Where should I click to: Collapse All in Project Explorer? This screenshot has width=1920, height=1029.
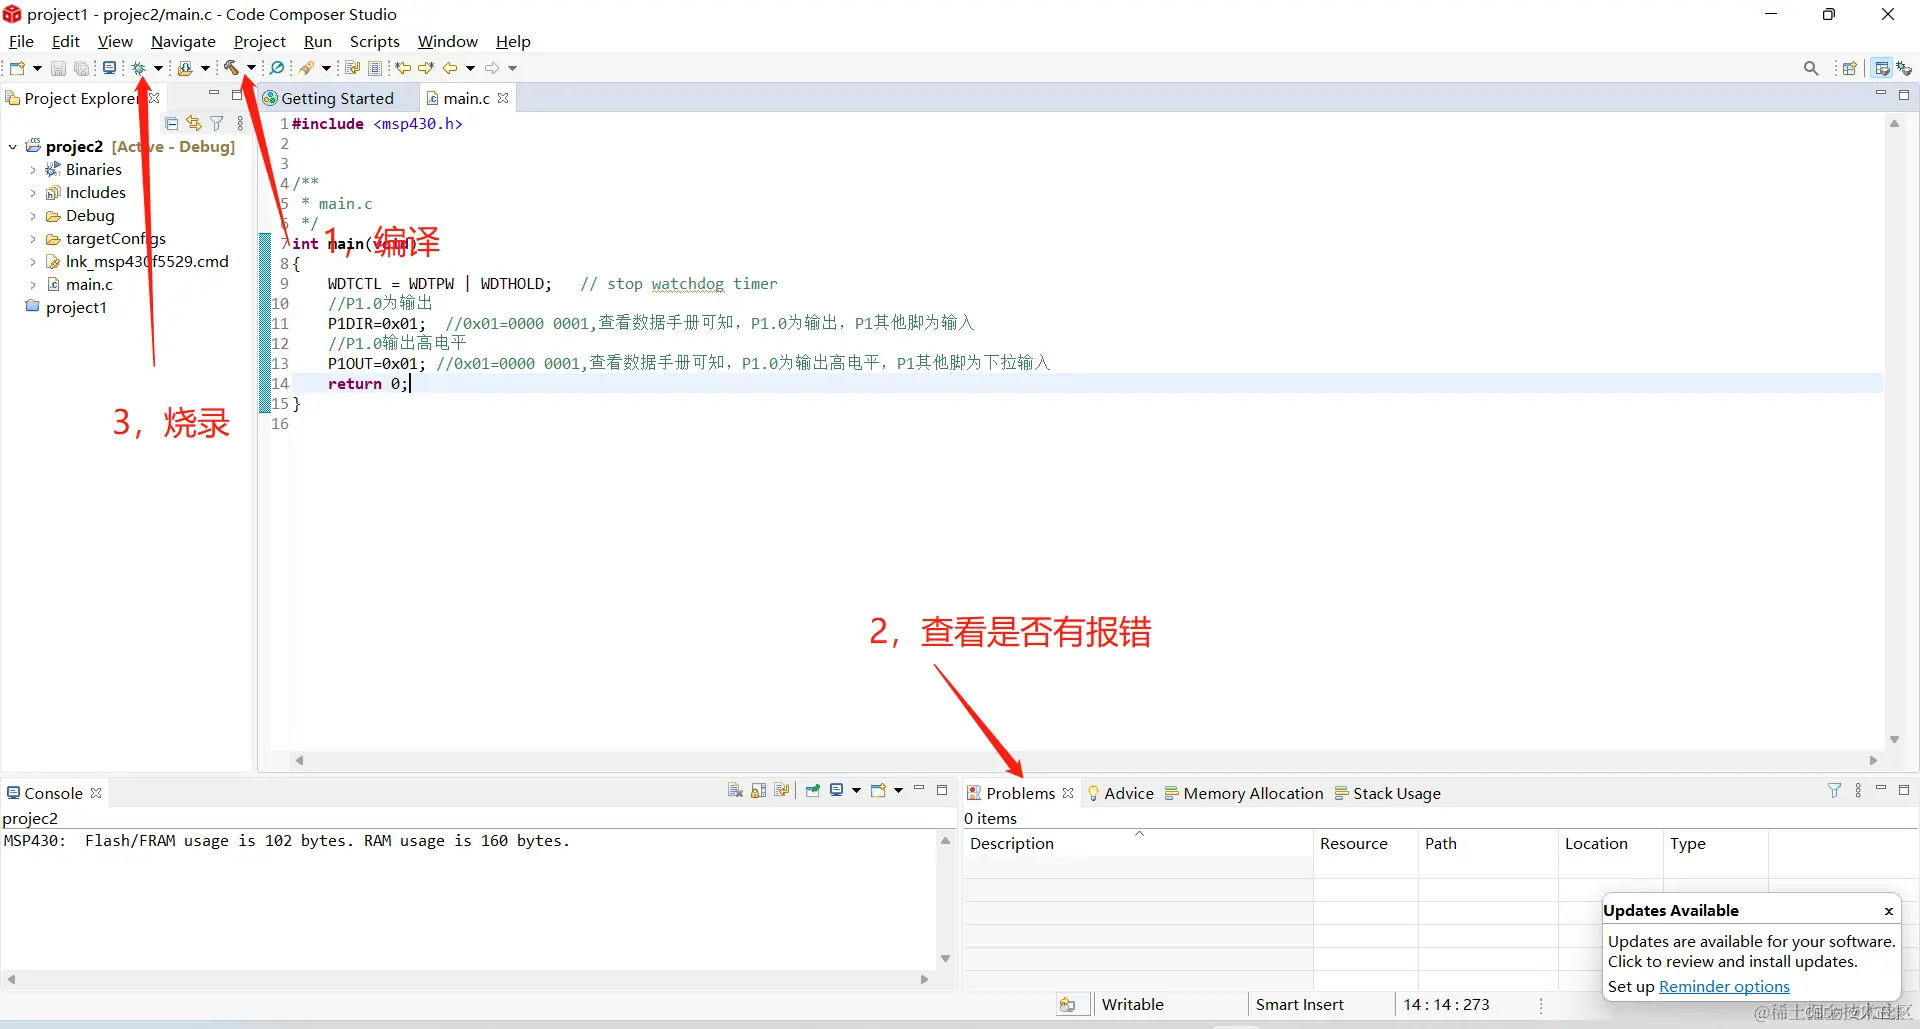tap(171, 124)
